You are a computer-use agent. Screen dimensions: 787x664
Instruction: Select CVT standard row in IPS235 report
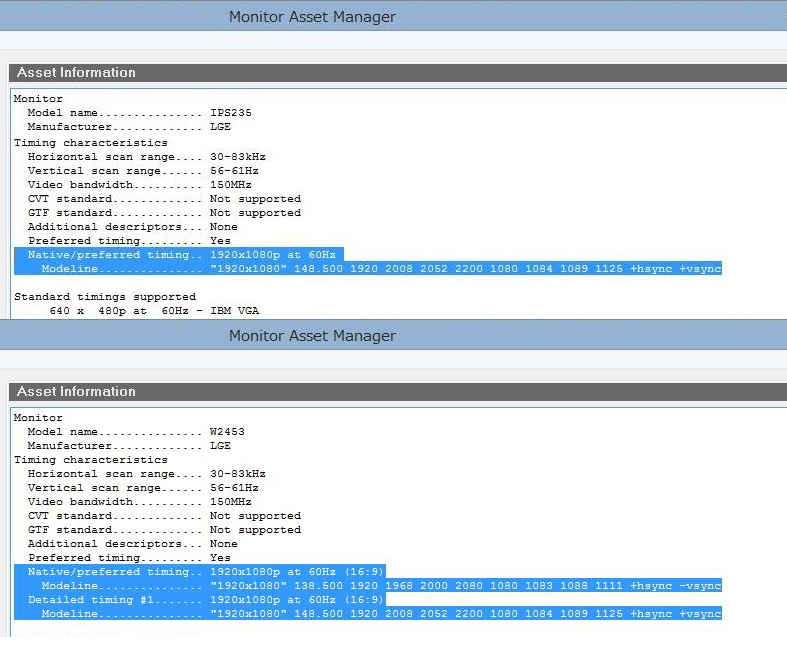pos(164,199)
